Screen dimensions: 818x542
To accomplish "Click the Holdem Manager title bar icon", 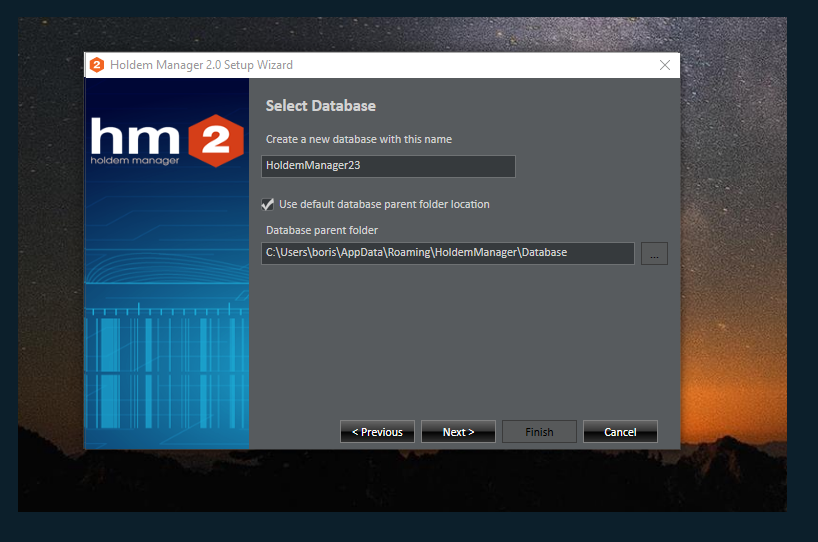I will (97, 65).
